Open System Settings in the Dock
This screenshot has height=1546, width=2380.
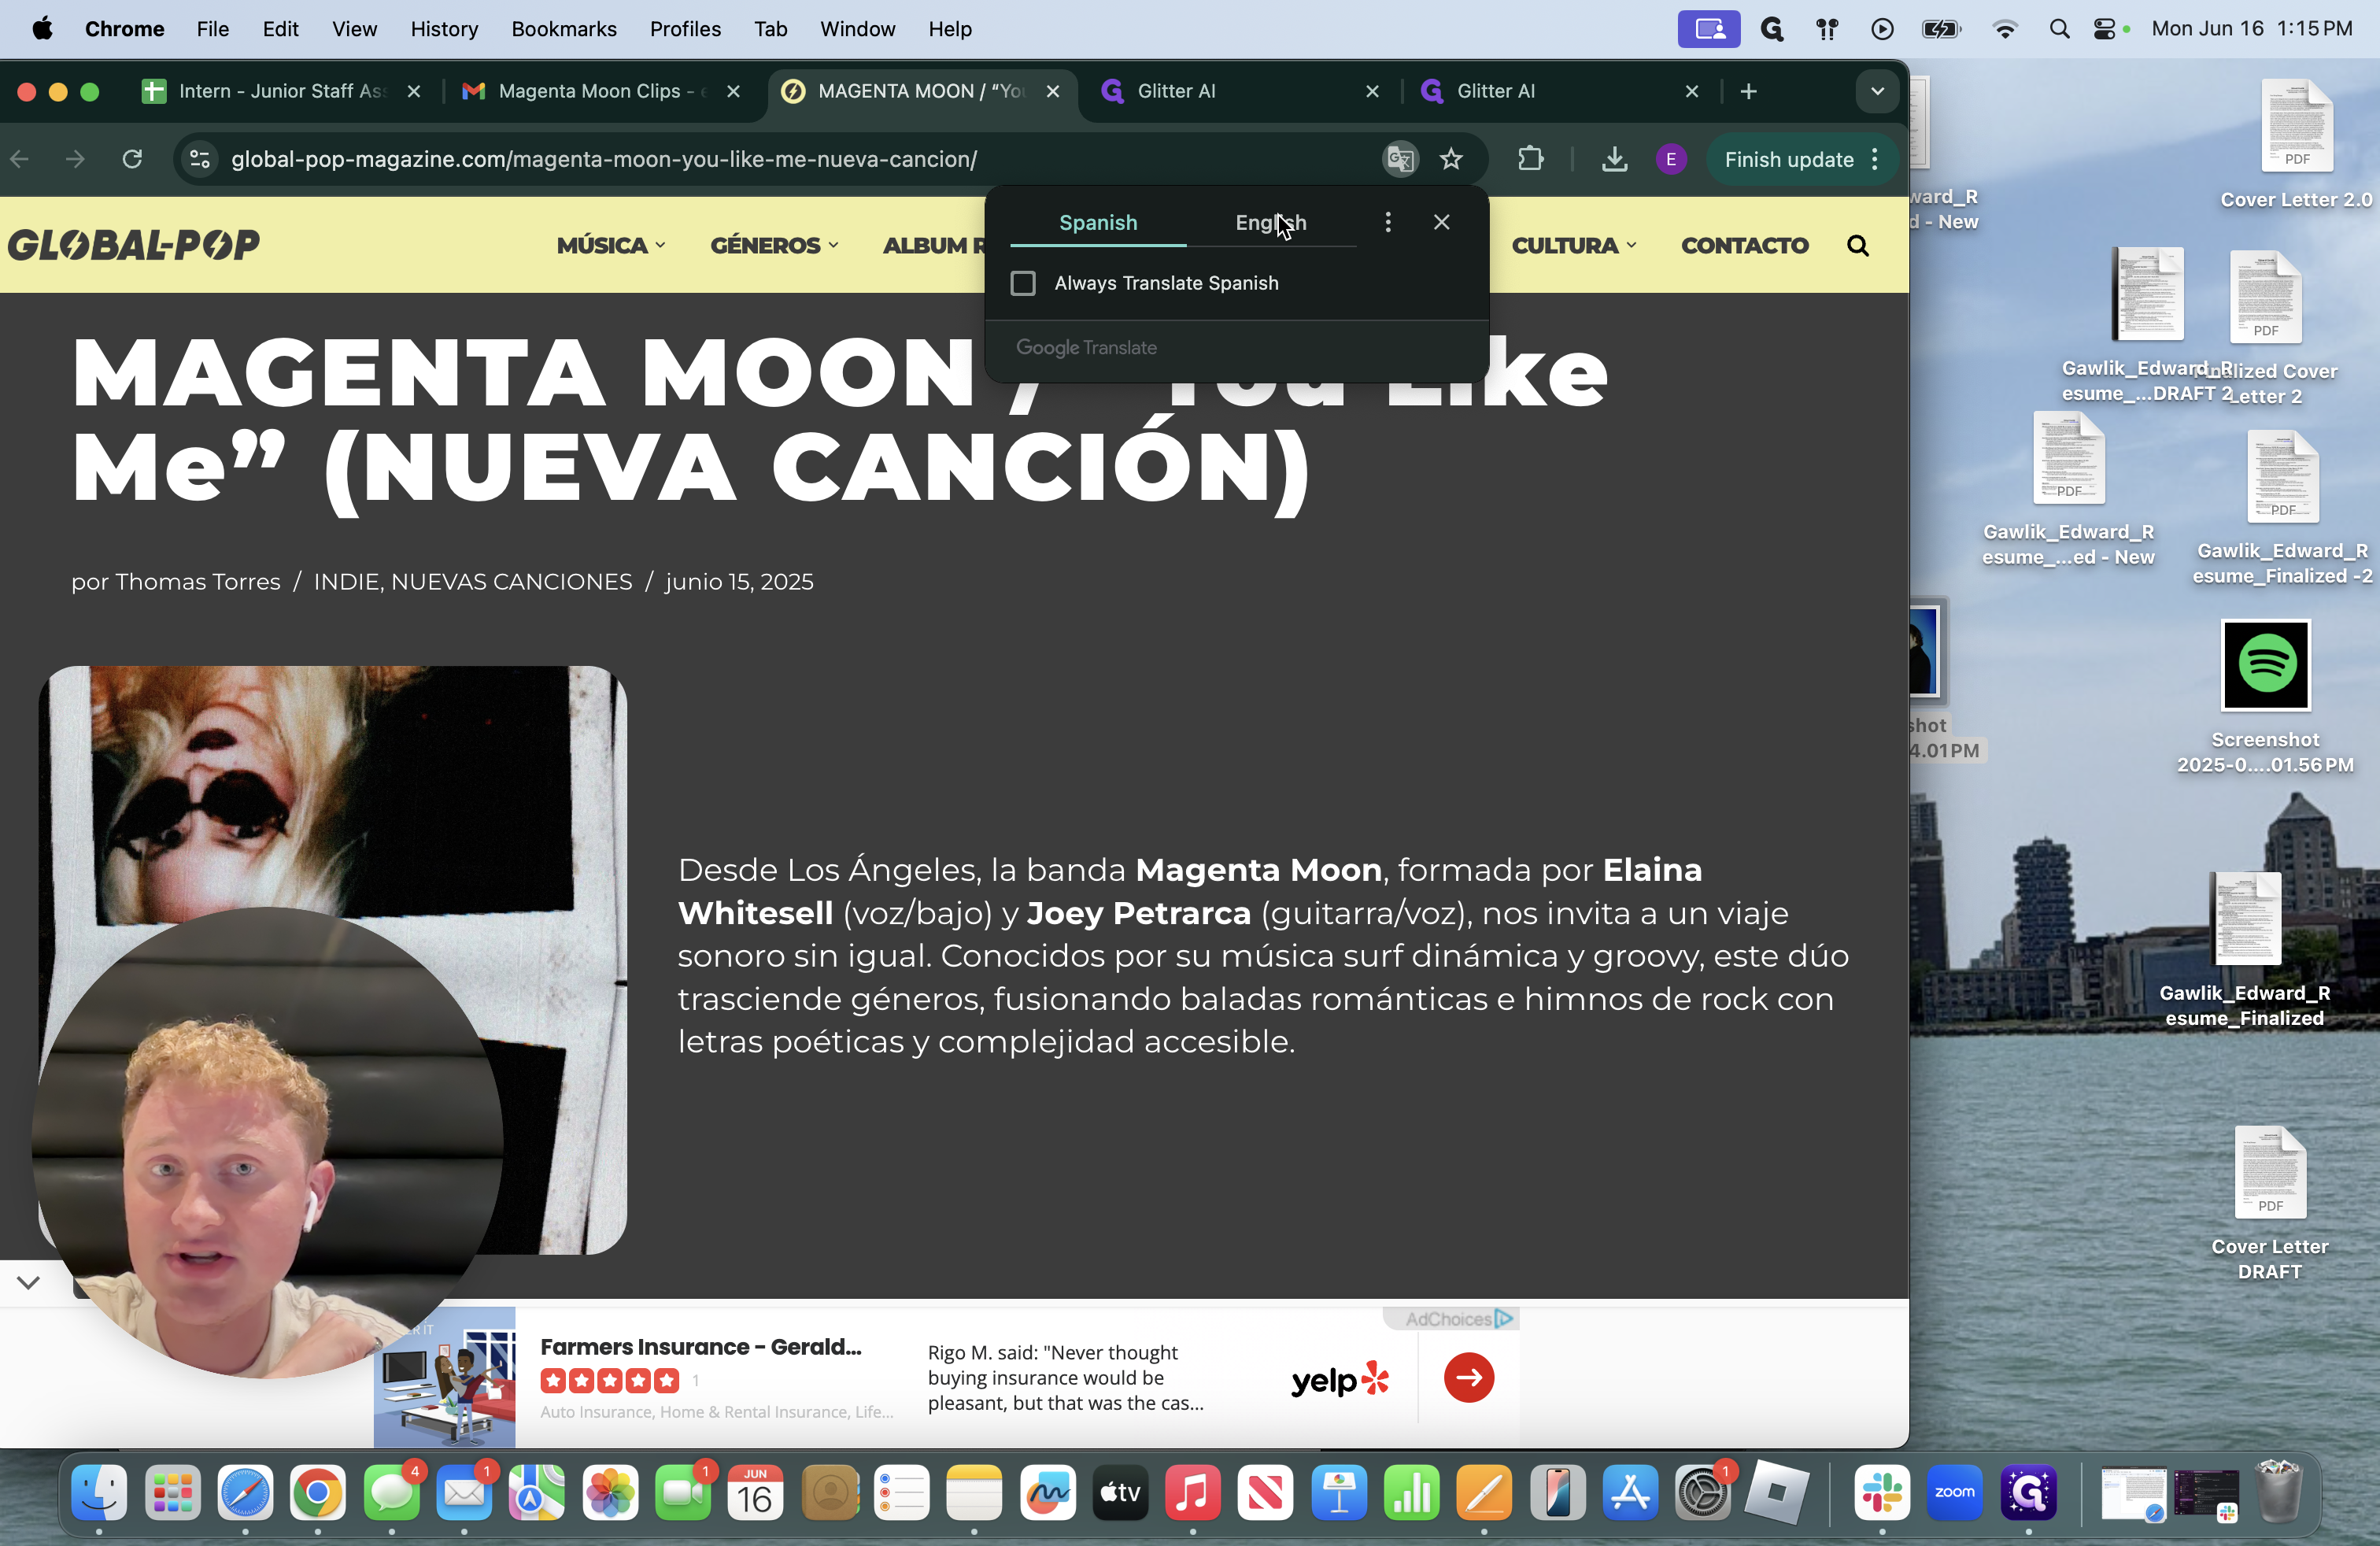[1703, 1493]
